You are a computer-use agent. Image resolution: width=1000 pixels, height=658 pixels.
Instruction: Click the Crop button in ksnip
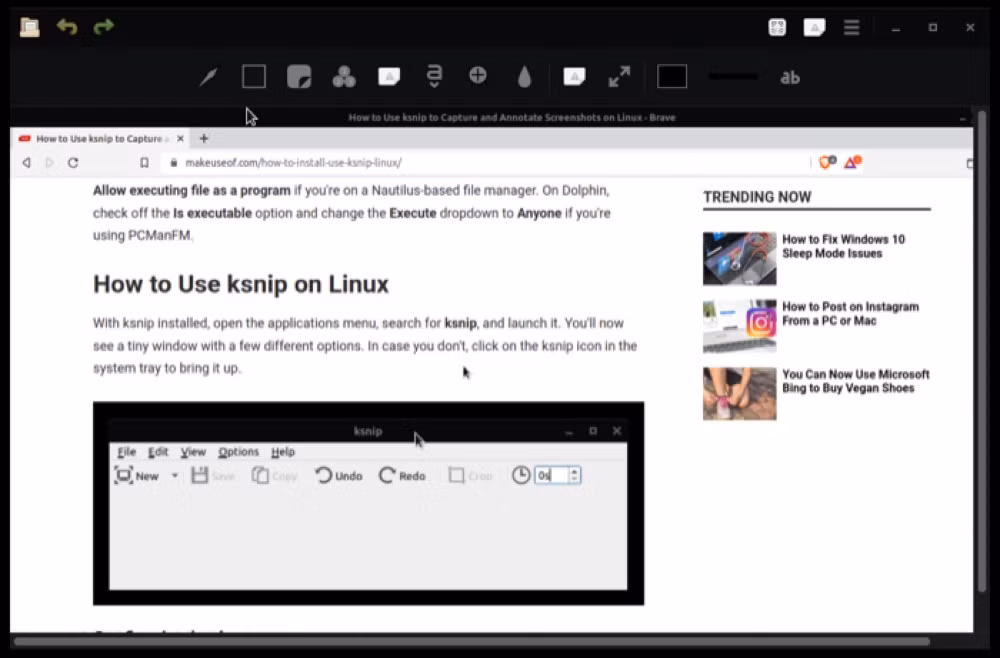coord(471,476)
